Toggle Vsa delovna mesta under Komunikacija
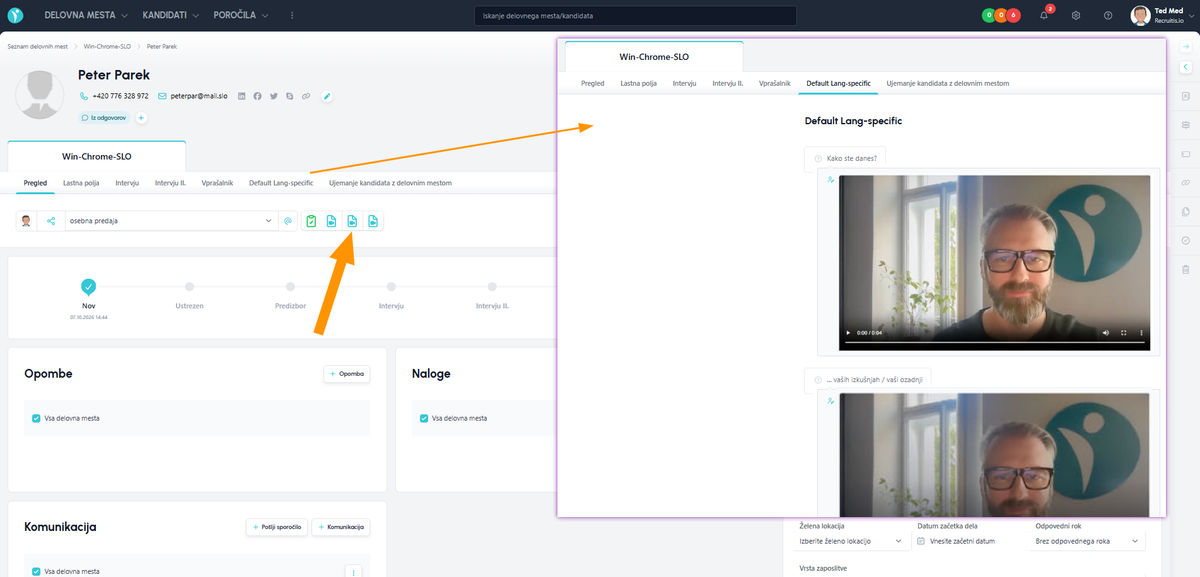The width and height of the screenshot is (1200, 577). (36, 571)
